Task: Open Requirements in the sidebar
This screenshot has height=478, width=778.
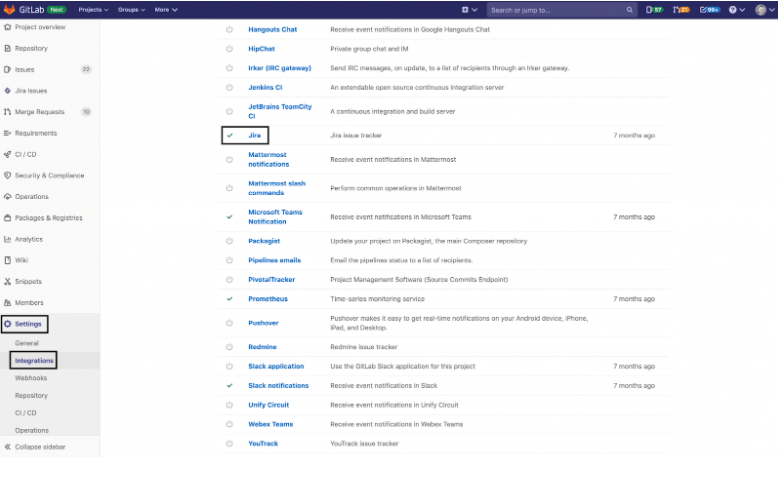Action: [30, 133]
